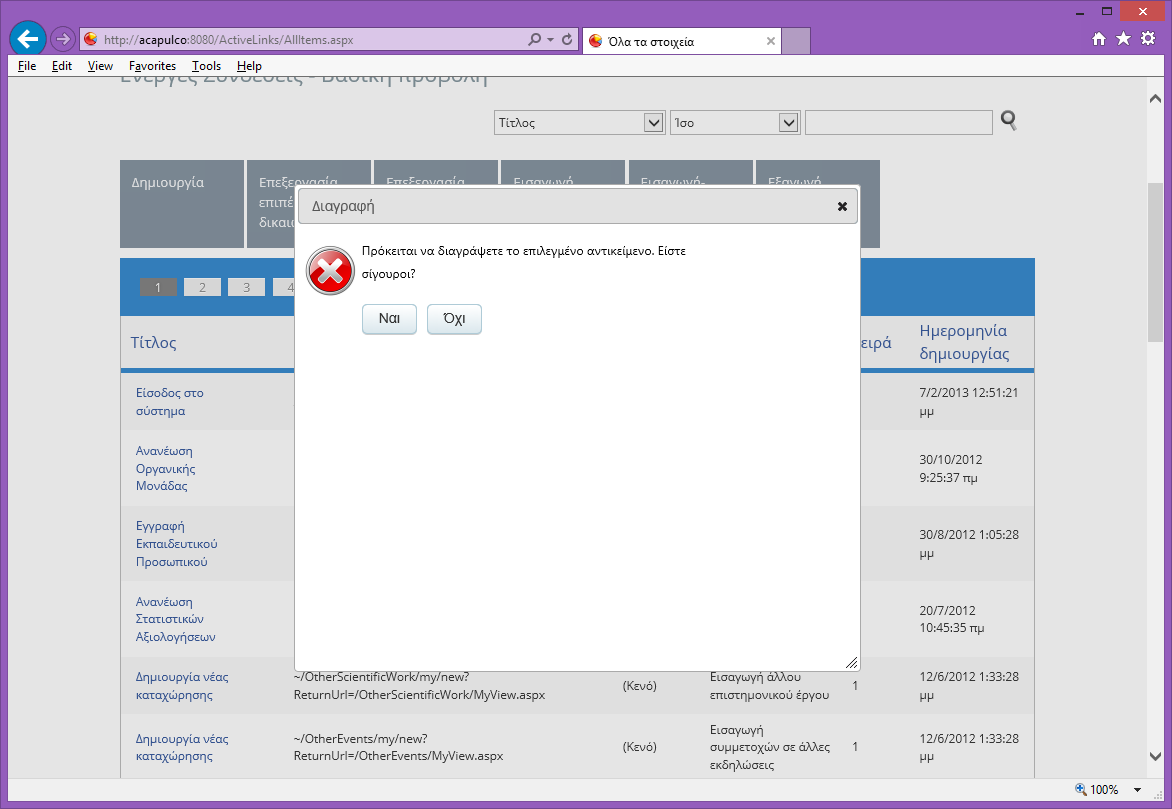The height and width of the screenshot is (809, 1172).
Task: Click the Δημιουργία toolbar button
Action: point(182,204)
